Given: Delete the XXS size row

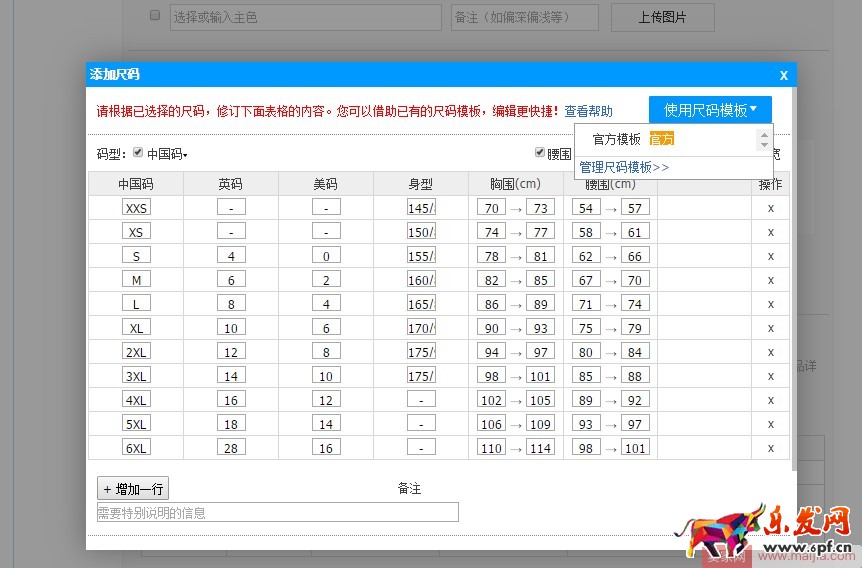Looking at the screenshot, I should tap(770, 208).
